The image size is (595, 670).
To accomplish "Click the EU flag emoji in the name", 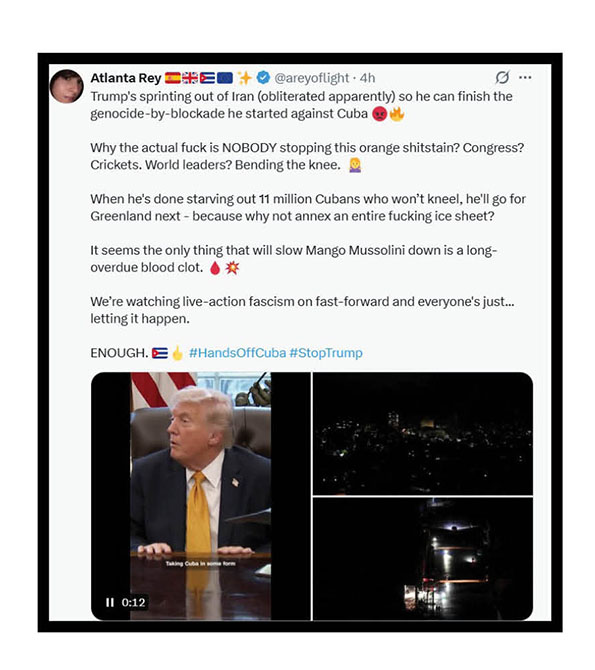I will pos(225,78).
